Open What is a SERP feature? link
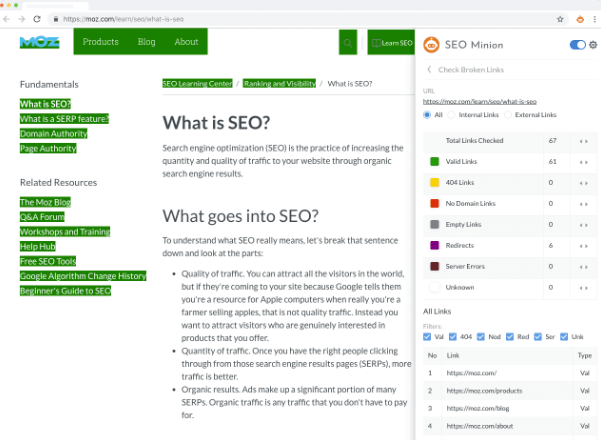This screenshot has width=601, height=440. coord(64,119)
